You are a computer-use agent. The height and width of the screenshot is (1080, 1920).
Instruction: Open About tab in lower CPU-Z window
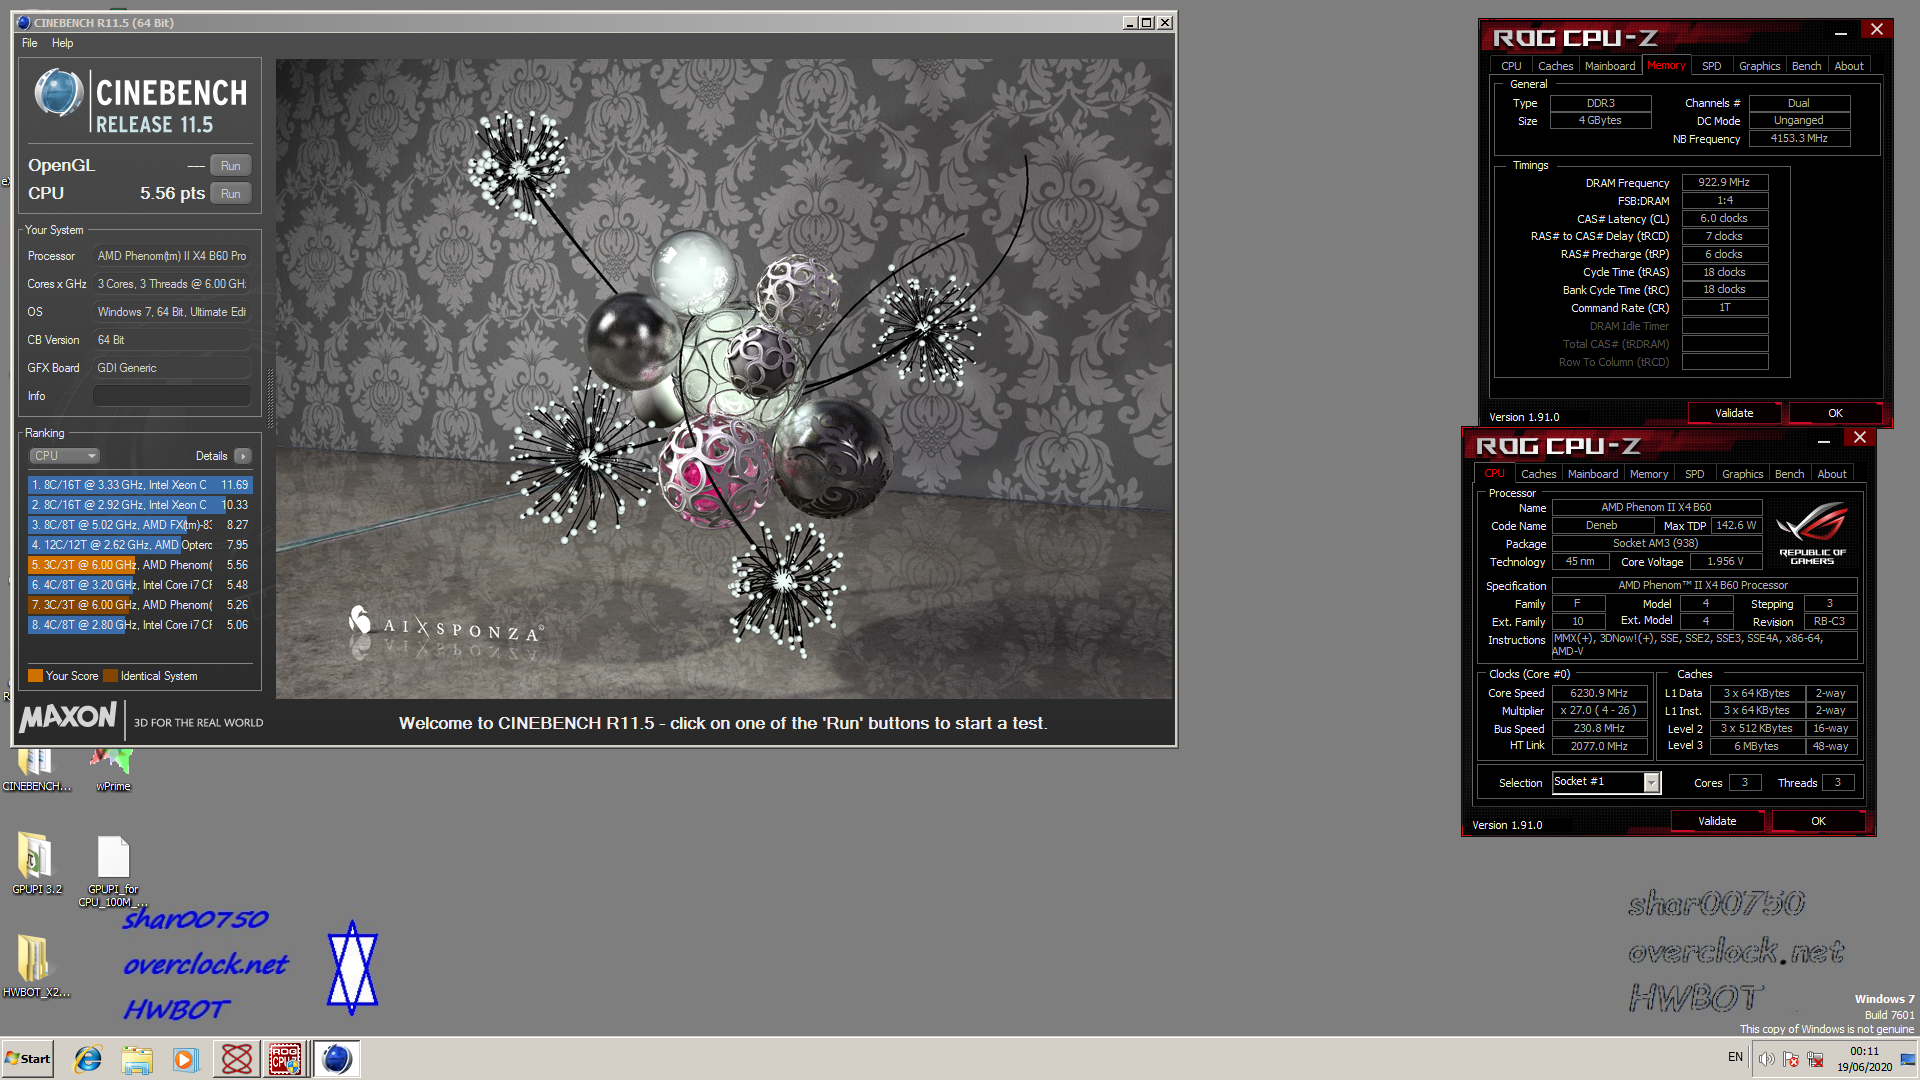[1831, 474]
